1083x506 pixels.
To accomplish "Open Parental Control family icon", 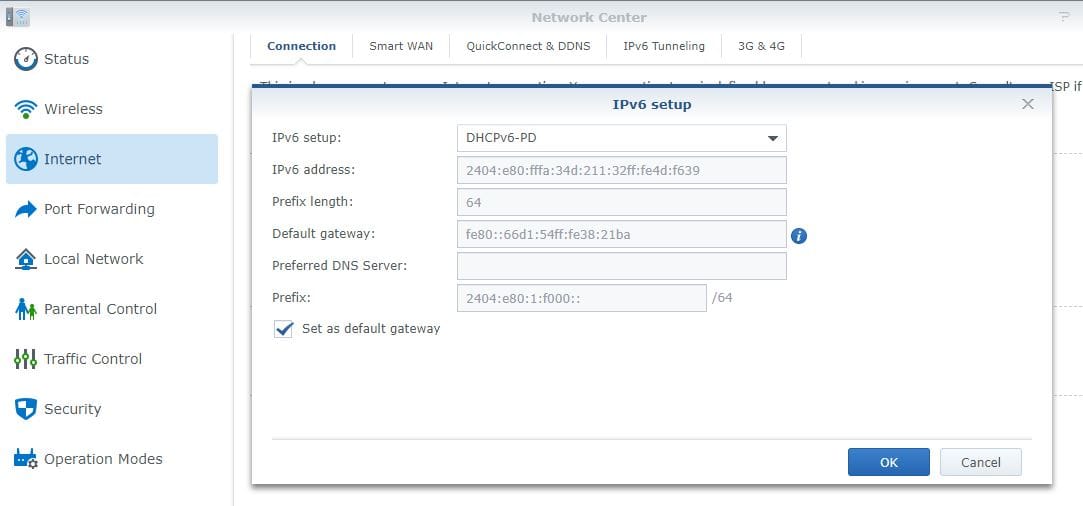I will coord(26,309).
